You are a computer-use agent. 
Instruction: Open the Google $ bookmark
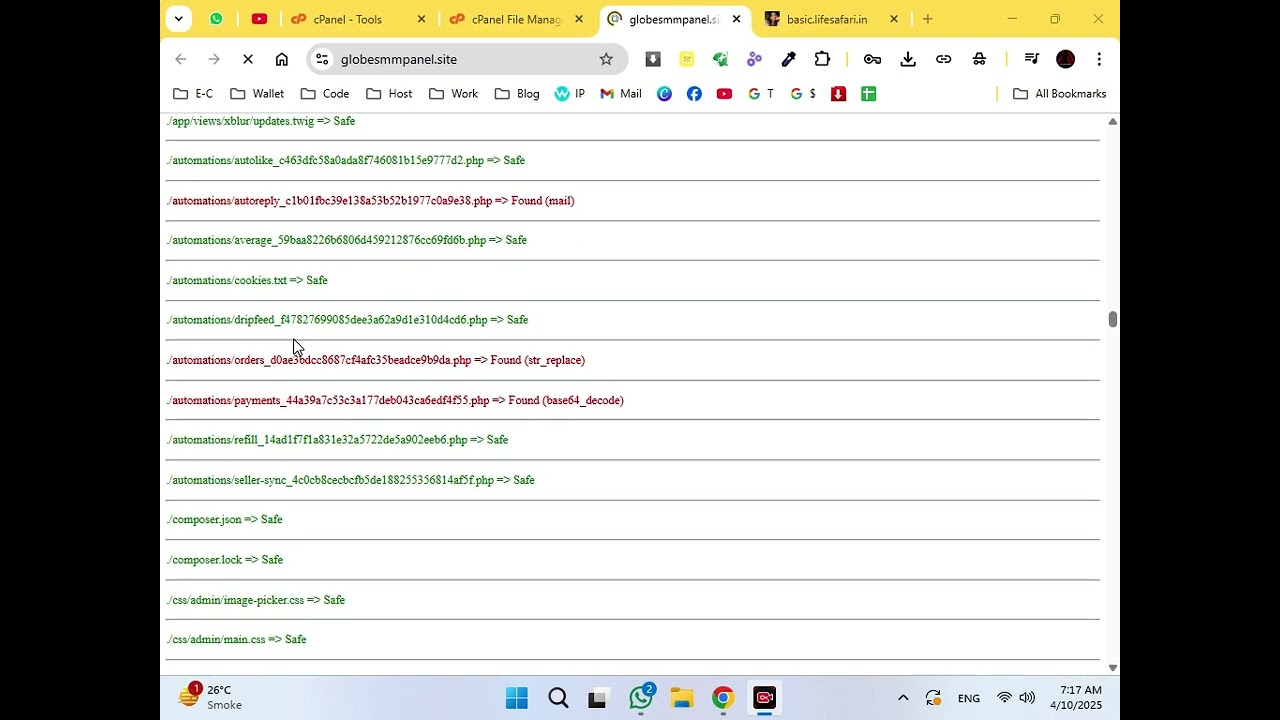pos(803,94)
